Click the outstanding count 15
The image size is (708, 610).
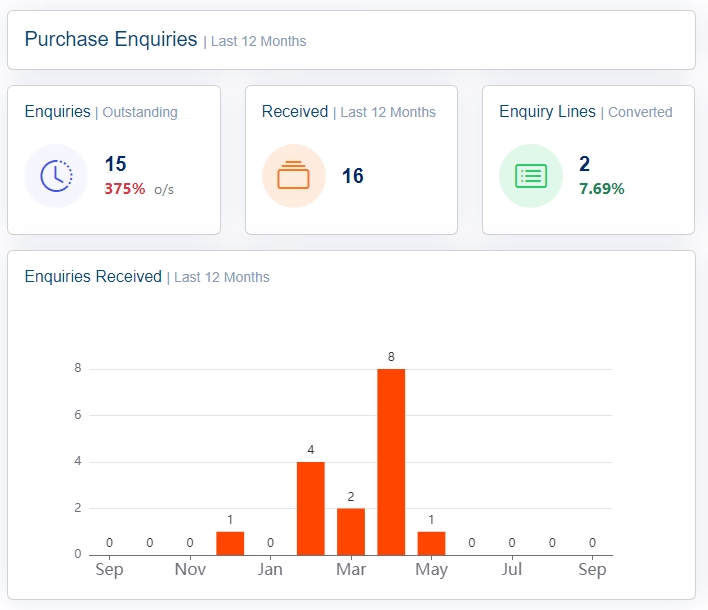[116, 164]
